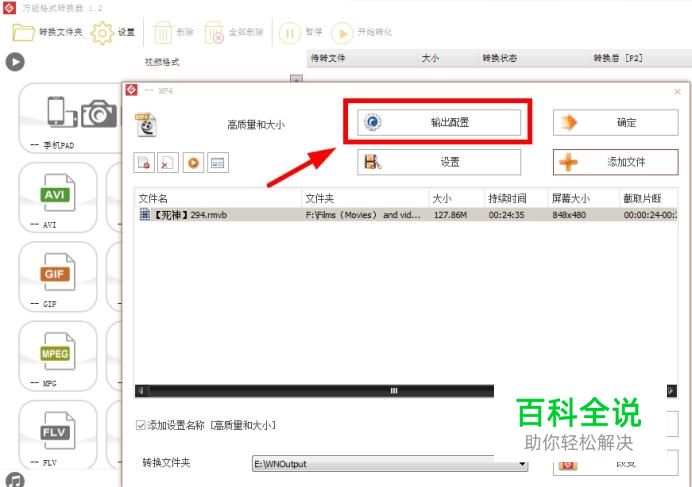
Task: Click the 添加文件 add file button
Action: 615,162
